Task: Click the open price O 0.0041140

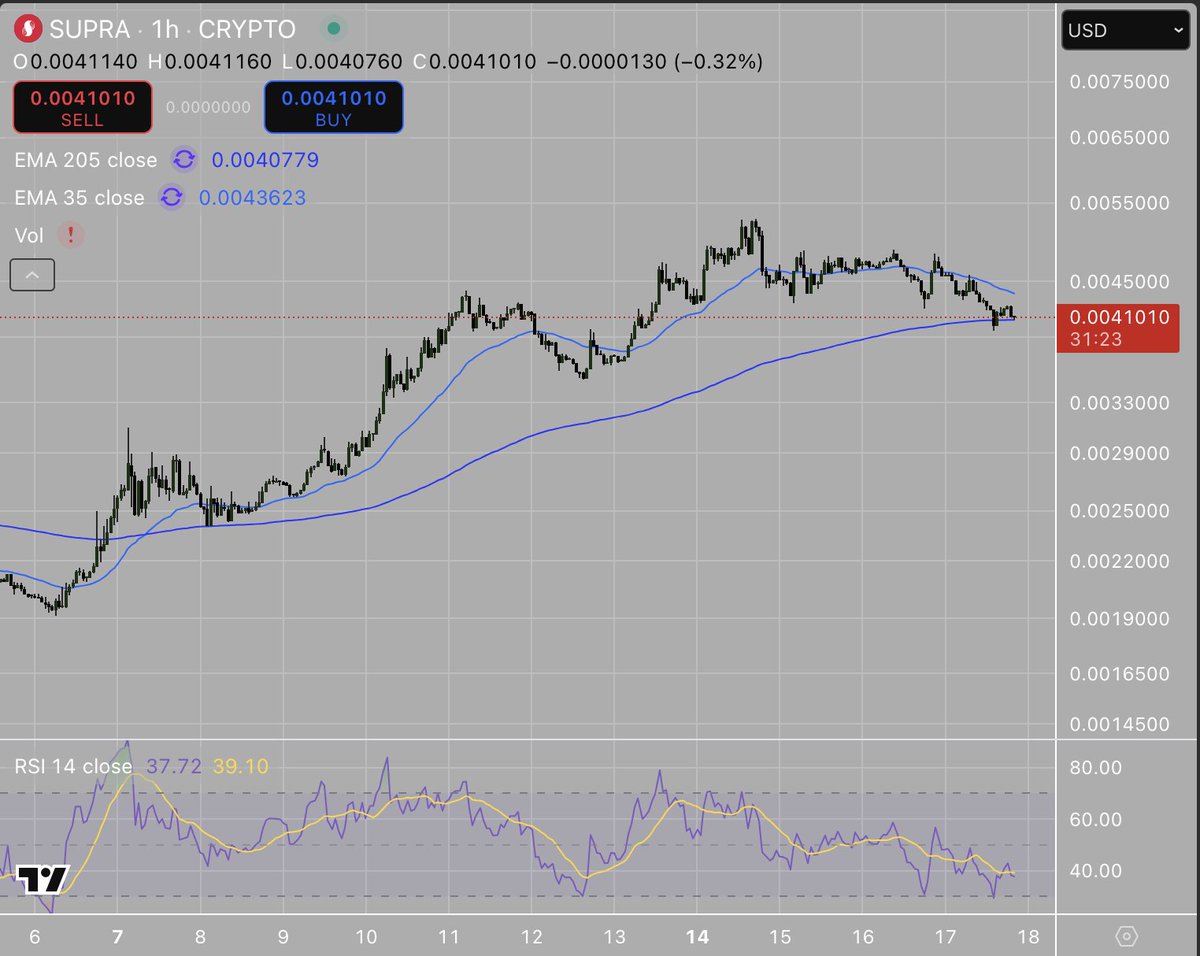Action: pyautogui.click(x=77, y=62)
